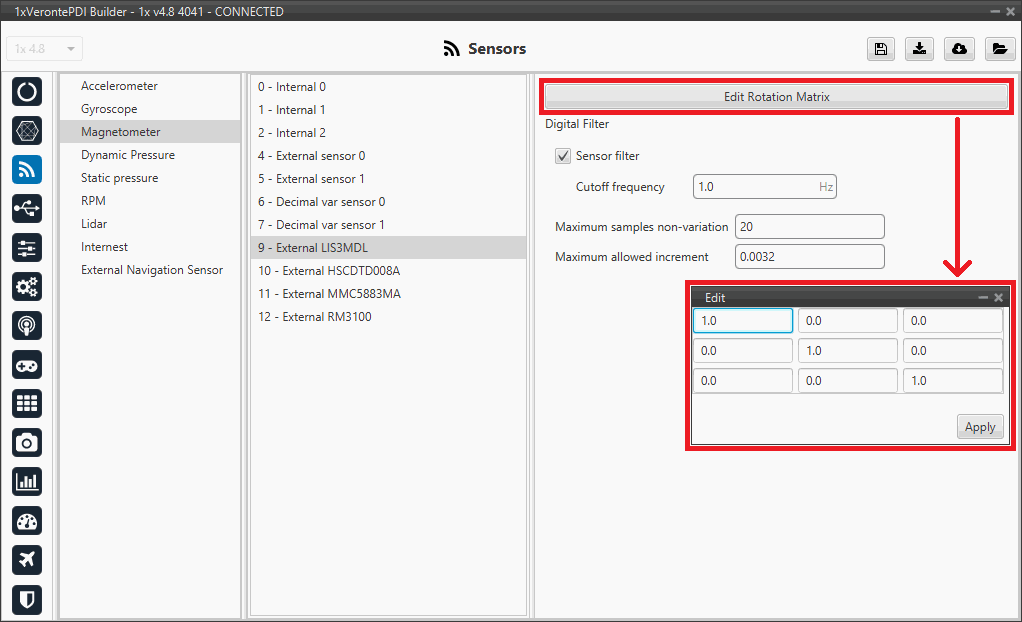Open the airplane sidebar section
The image size is (1022, 622).
(27, 559)
